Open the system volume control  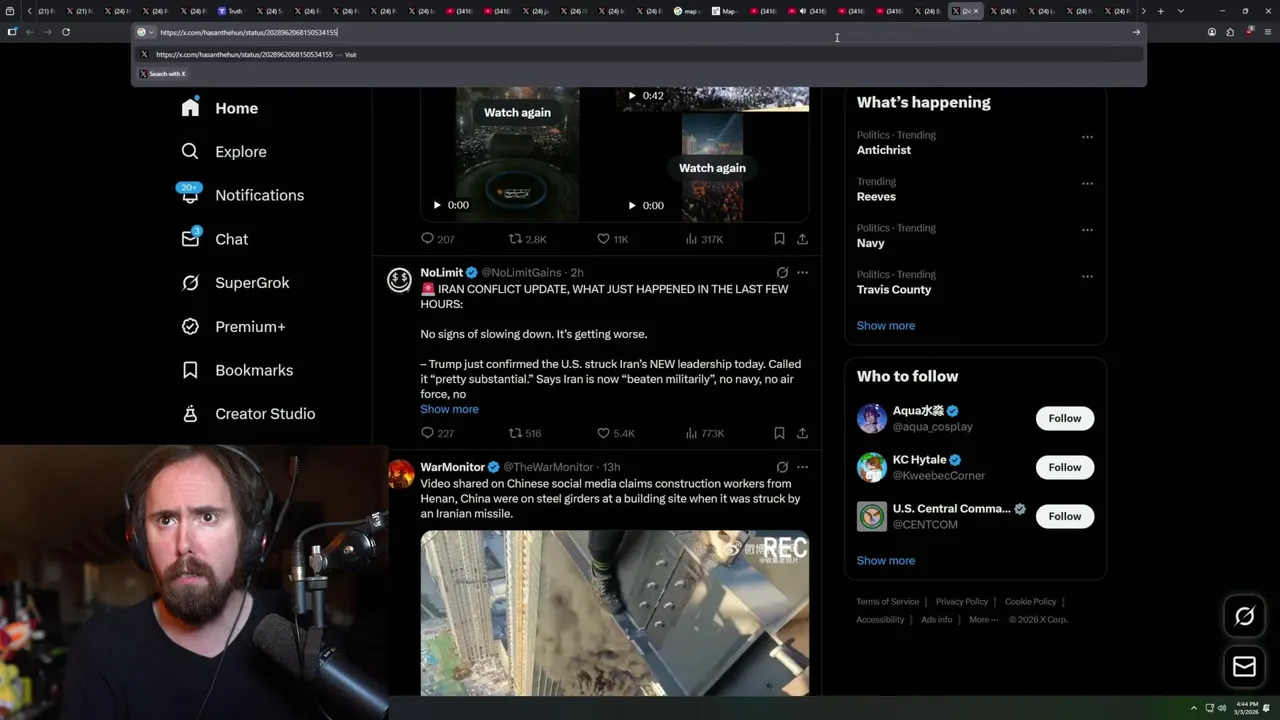click(x=1223, y=708)
